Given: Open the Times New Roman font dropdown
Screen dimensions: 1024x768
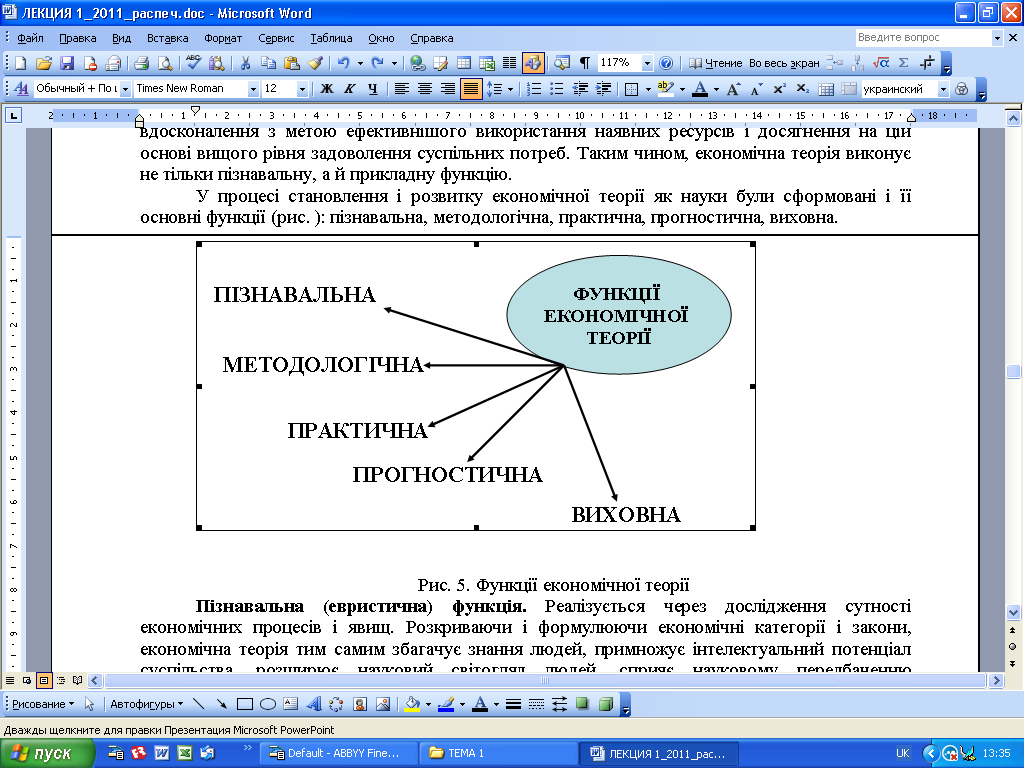Looking at the screenshot, I should click(x=253, y=89).
